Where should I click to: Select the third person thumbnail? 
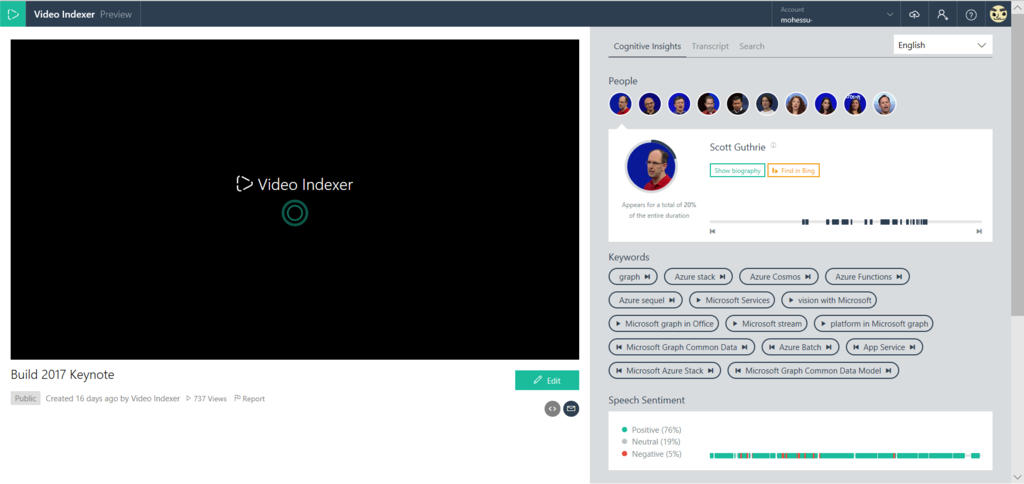679,103
